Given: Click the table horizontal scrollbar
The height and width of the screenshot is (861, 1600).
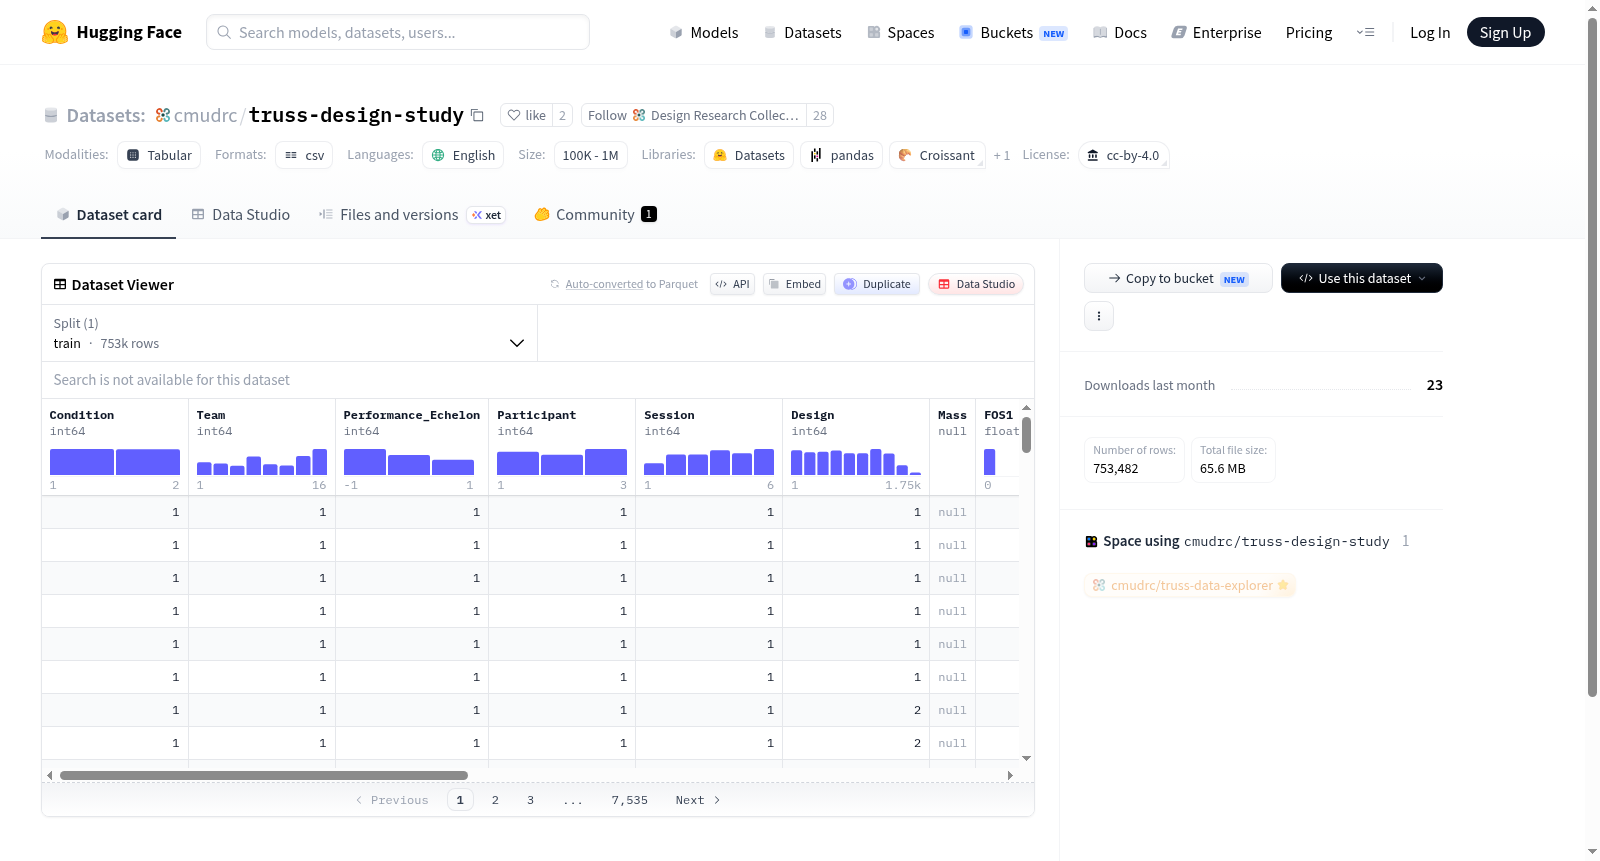Looking at the screenshot, I should pos(264,775).
